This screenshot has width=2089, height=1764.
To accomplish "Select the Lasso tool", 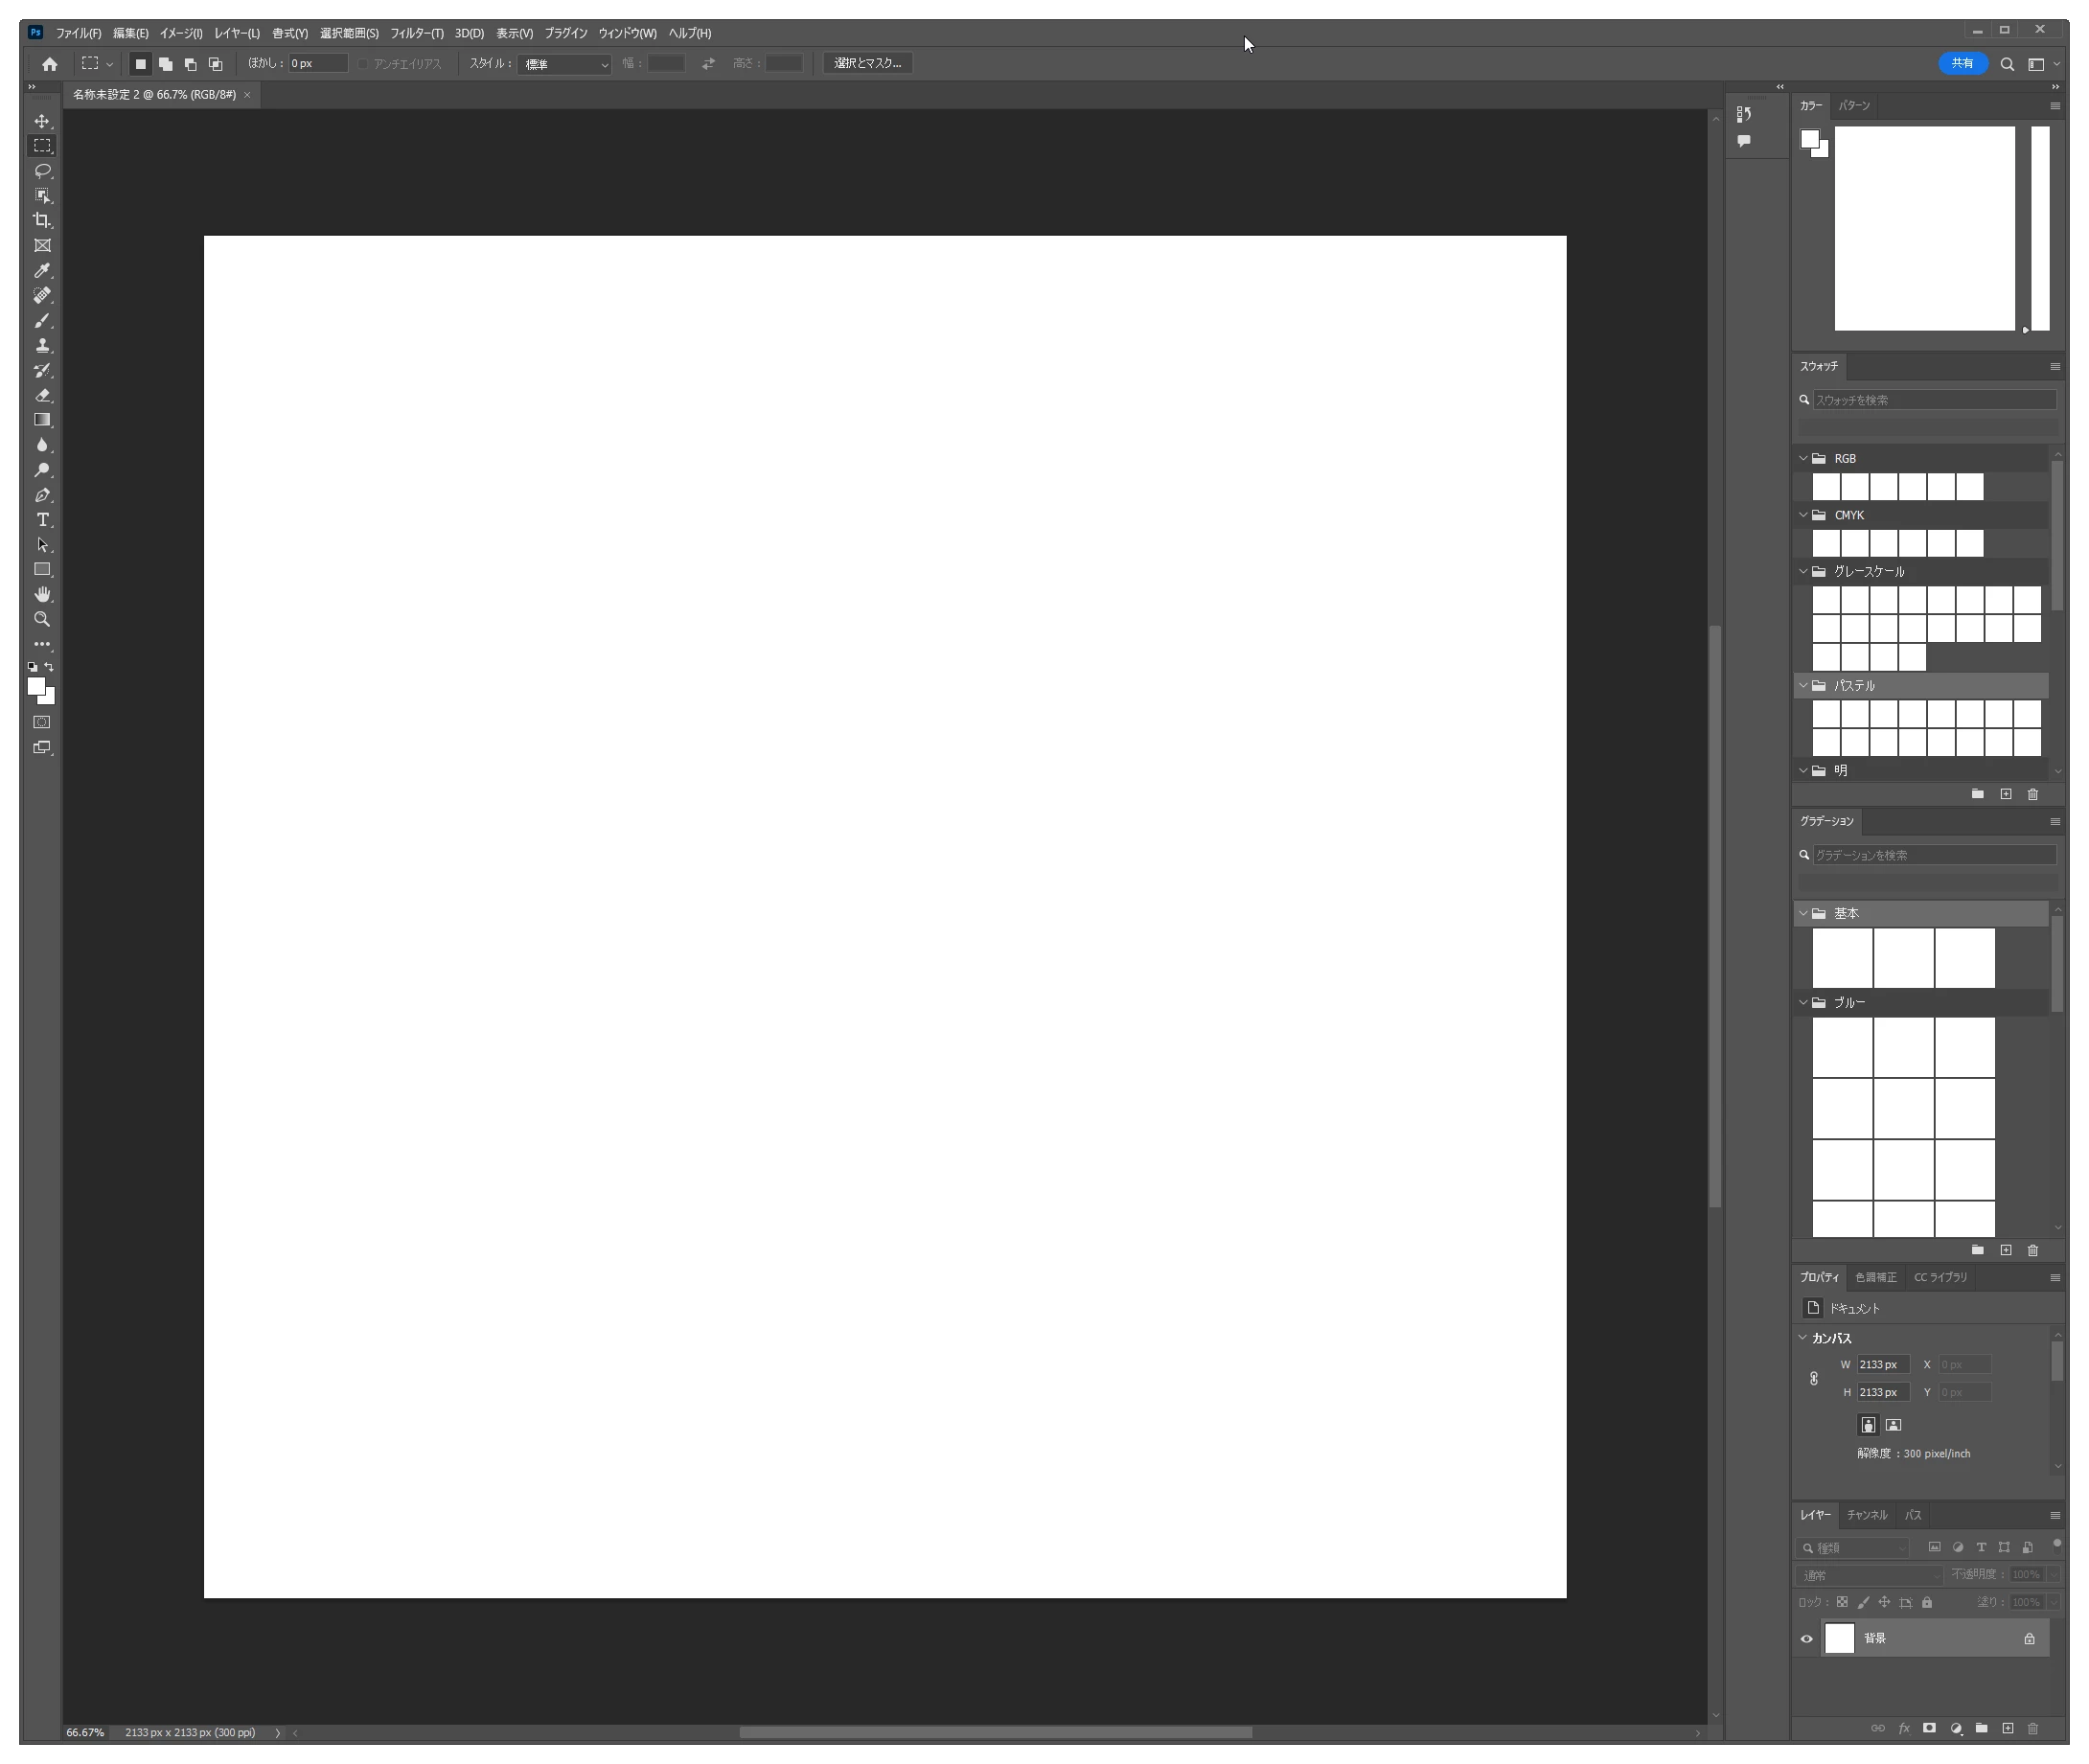I will (x=42, y=171).
